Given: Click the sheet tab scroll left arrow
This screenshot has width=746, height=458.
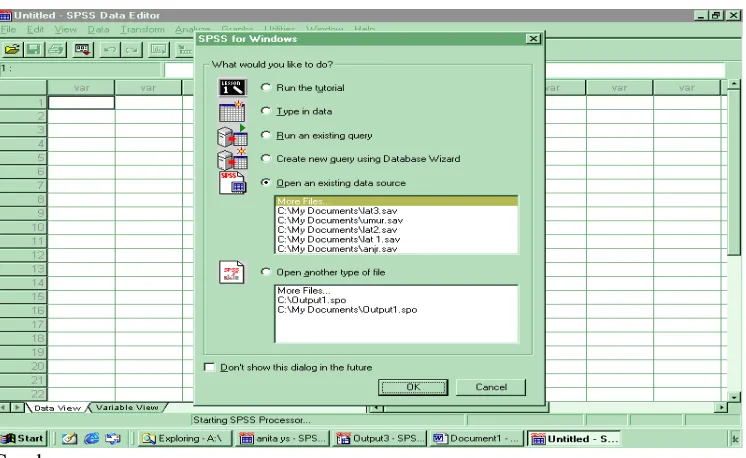Looking at the screenshot, I should (5, 408).
